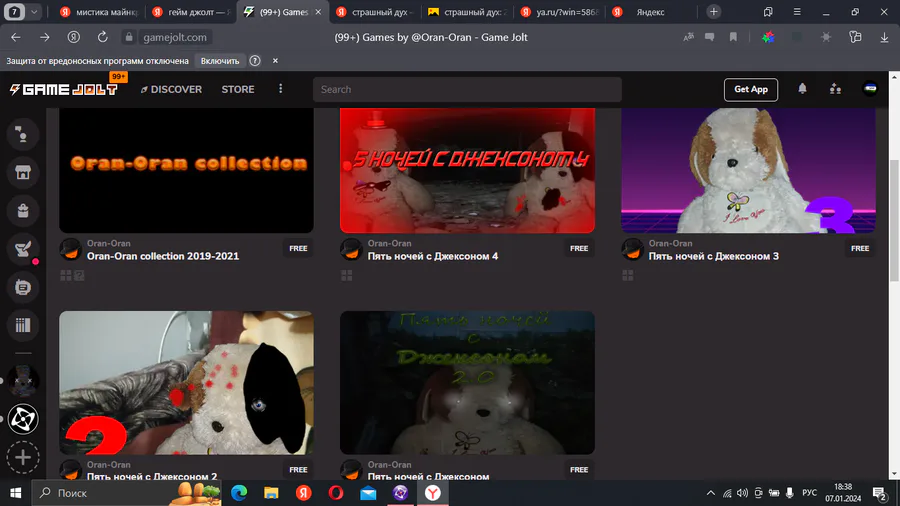Viewport: 900px width, 506px height.
Task: Open 'Oran-Oran collection 2019-2021' title link
Action: pyautogui.click(x=163, y=256)
